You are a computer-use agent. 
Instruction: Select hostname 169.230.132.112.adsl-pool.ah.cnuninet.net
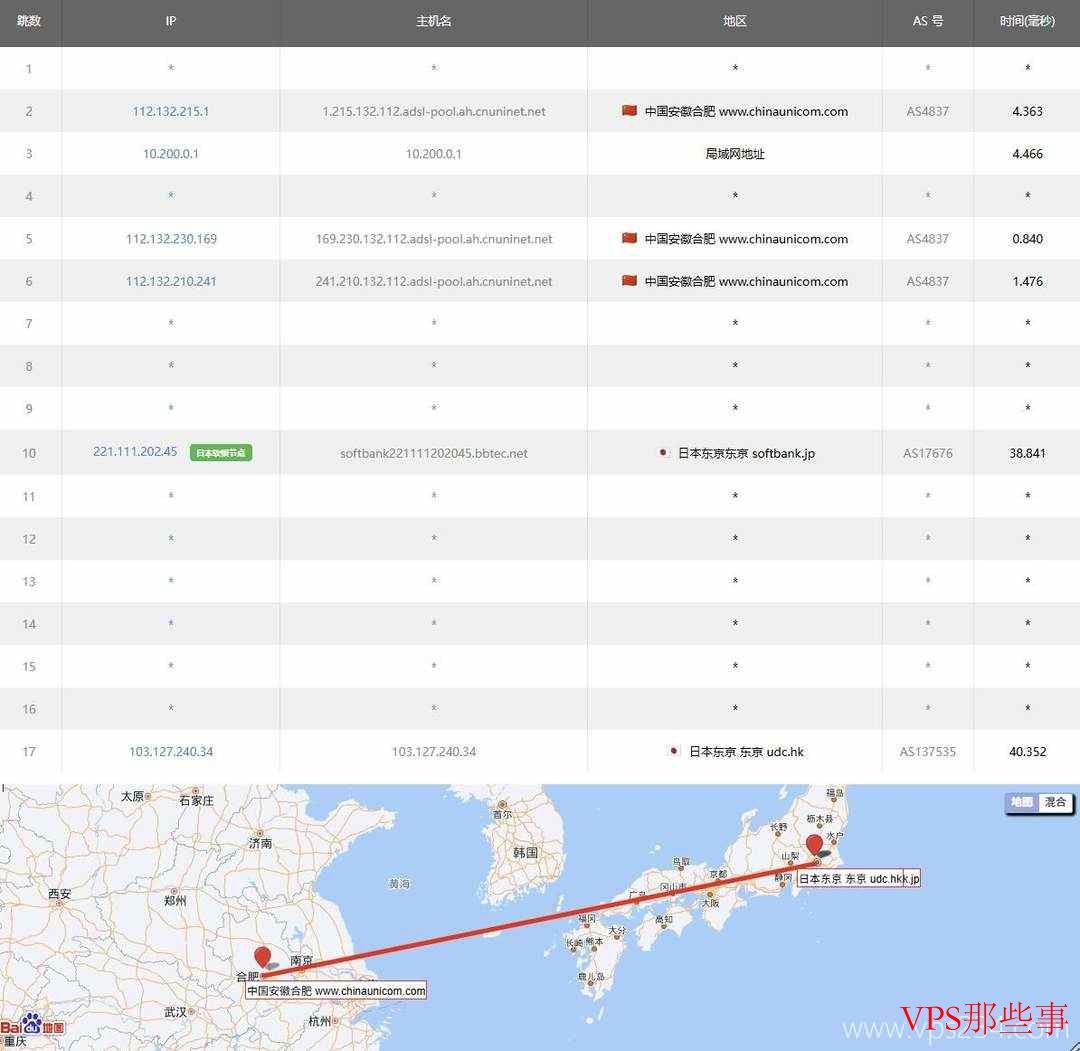click(x=434, y=239)
